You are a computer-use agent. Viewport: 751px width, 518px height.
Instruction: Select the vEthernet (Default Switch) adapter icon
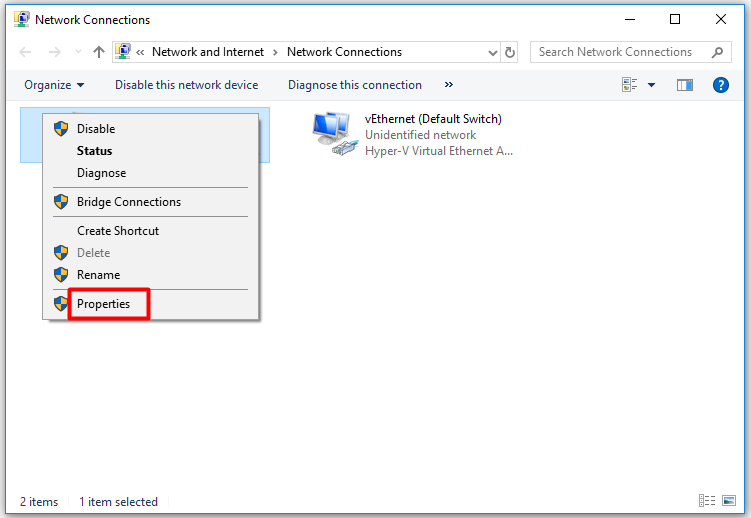point(335,134)
